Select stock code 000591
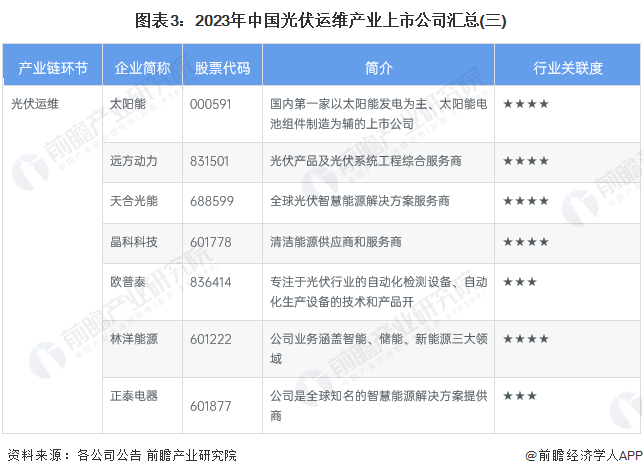Image resolution: width=643 pixels, height=476 pixels. click(x=210, y=104)
